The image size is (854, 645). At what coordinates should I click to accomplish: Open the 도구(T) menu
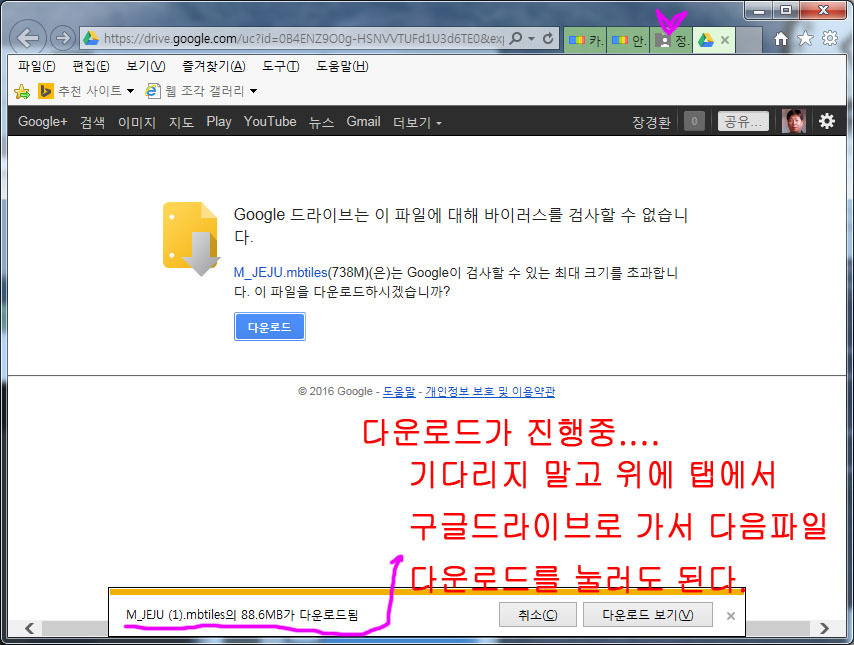tap(280, 66)
